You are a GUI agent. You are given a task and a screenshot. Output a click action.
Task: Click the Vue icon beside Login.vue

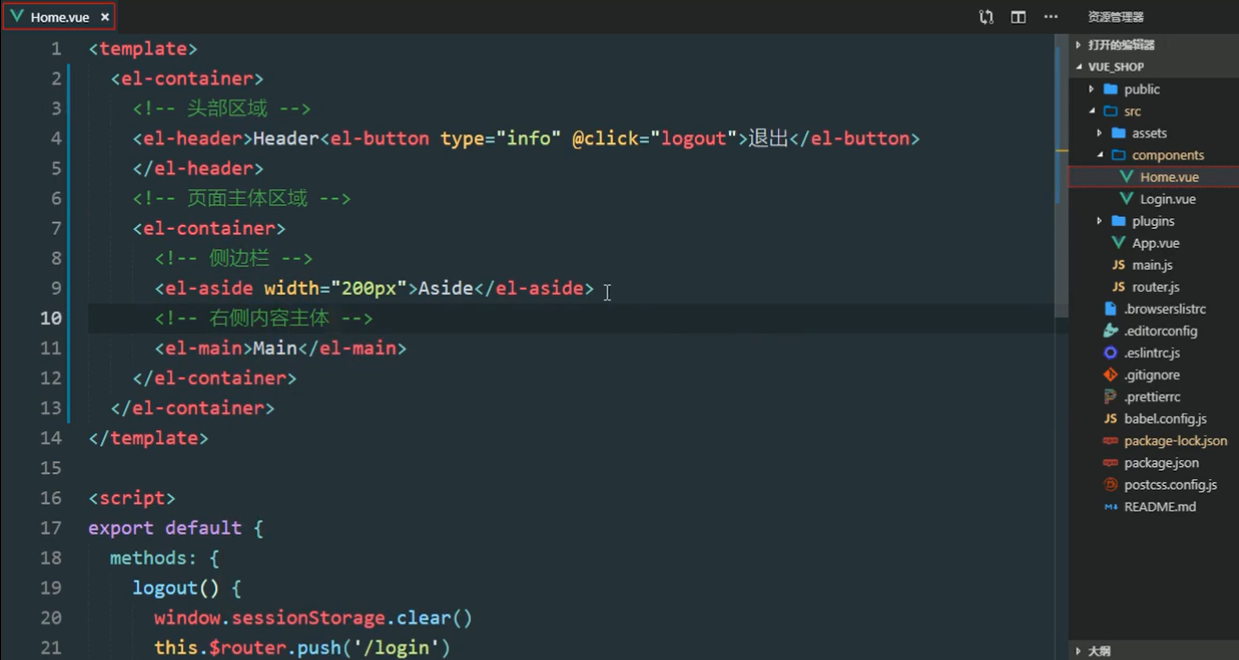pyautogui.click(x=1127, y=199)
